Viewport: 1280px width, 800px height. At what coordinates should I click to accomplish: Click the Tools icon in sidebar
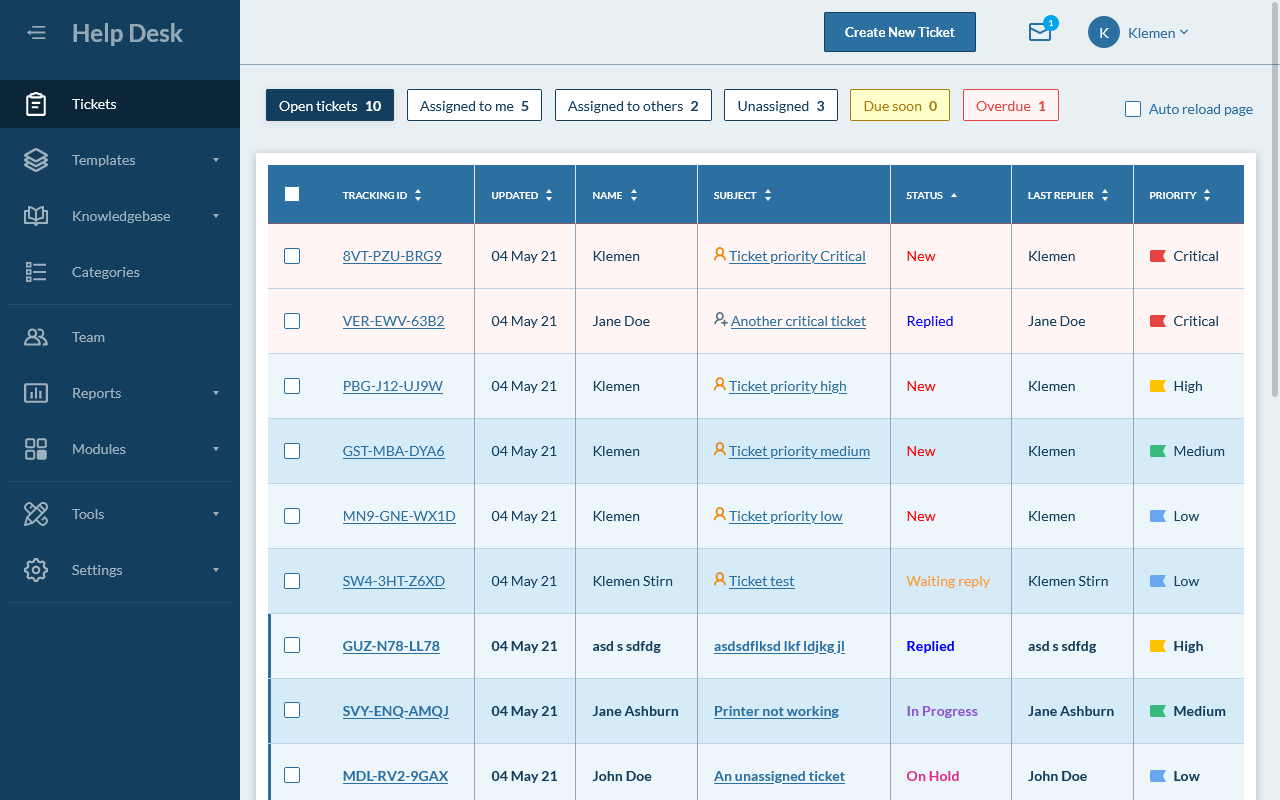coord(35,513)
